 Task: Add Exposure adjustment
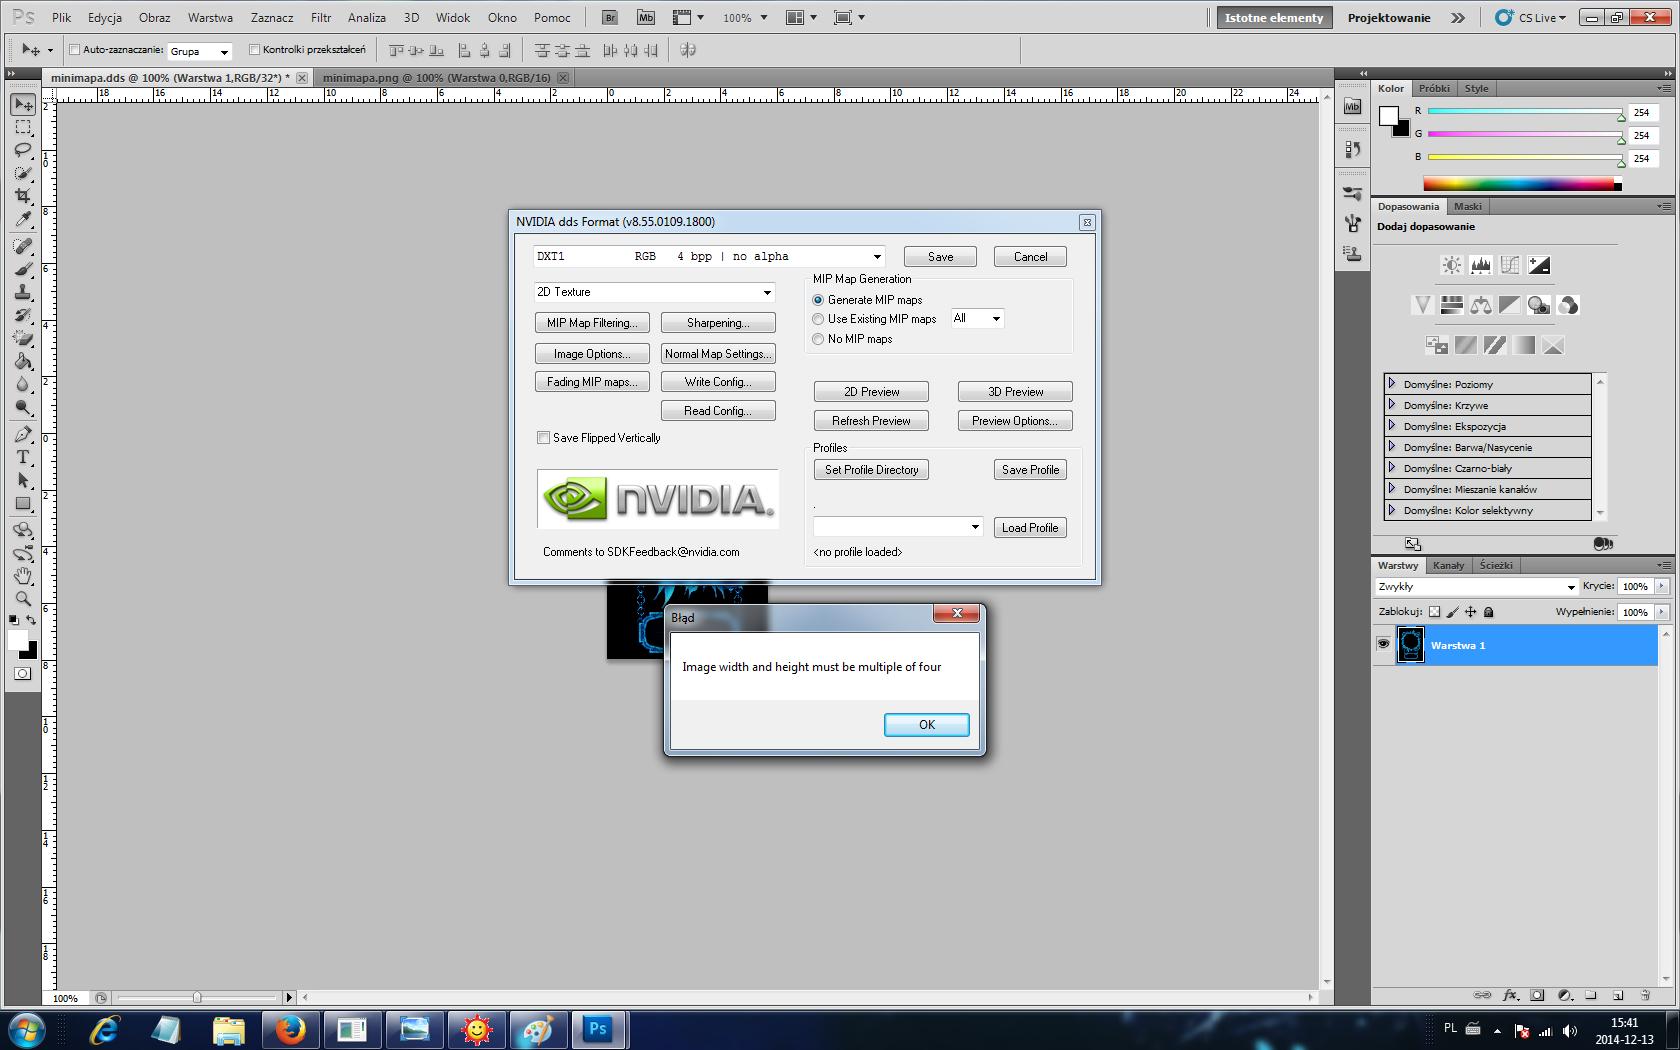point(1540,265)
